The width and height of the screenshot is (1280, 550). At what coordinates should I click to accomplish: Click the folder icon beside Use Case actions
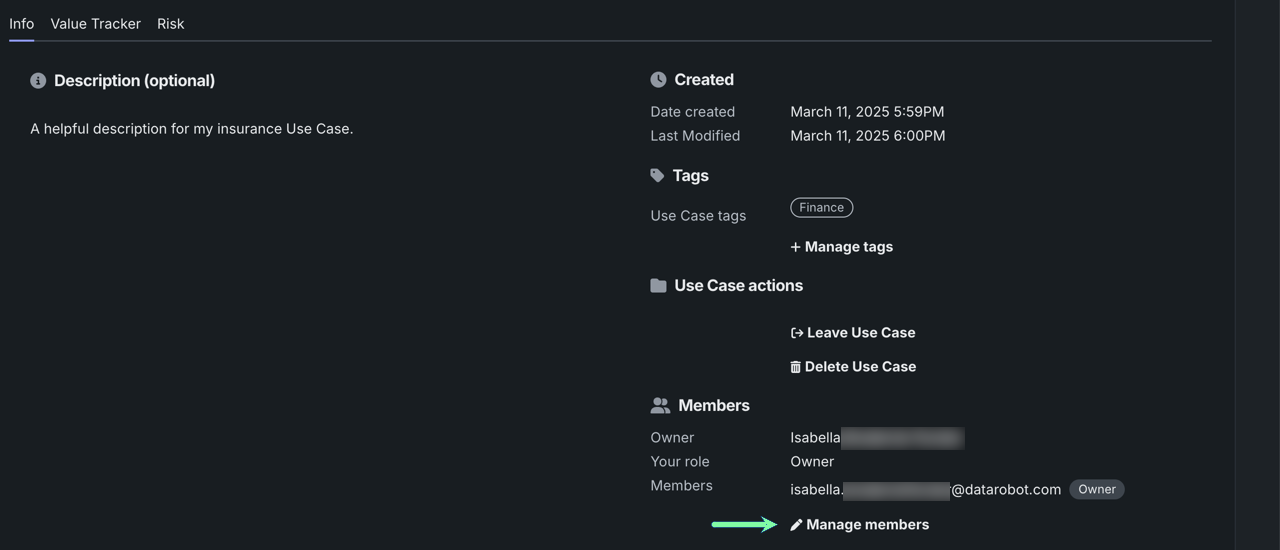[658, 286]
